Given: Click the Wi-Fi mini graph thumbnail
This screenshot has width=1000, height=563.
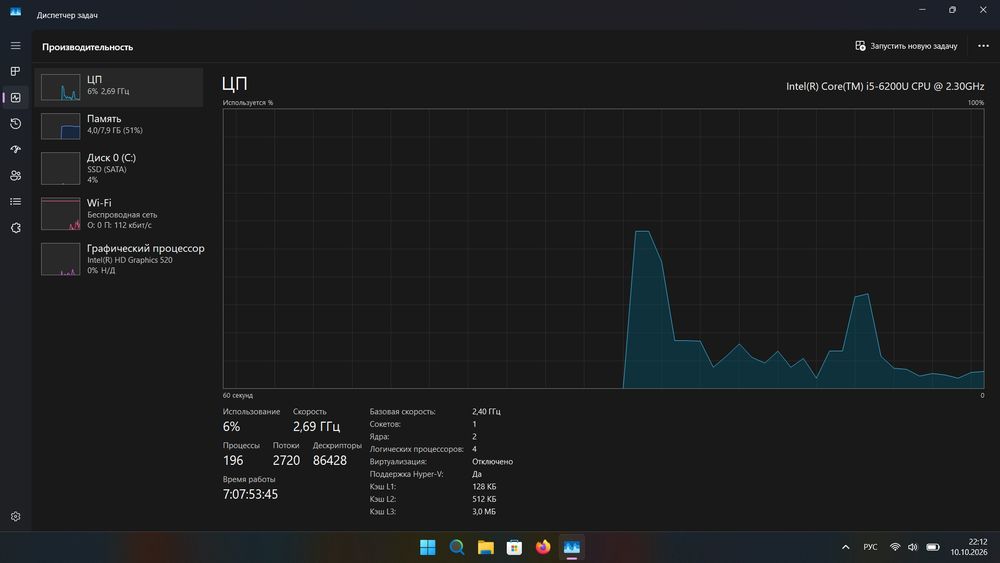Looking at the screenshot, I should point(61,214).
